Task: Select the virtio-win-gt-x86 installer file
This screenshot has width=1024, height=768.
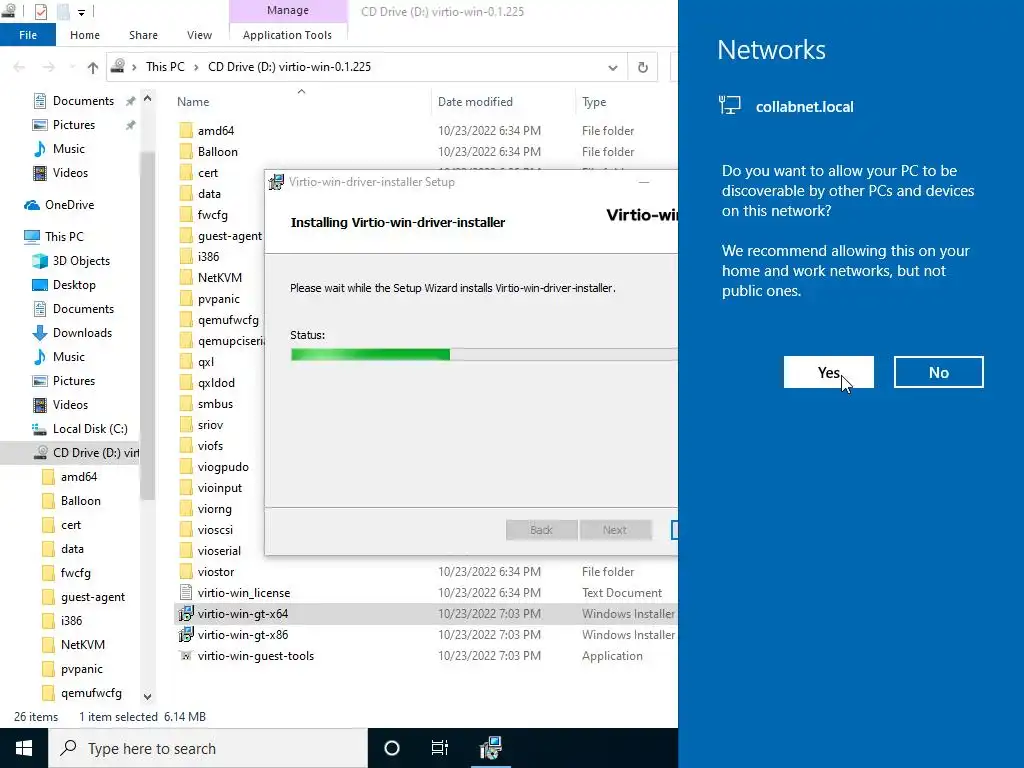Action: (x=242, y=634)
